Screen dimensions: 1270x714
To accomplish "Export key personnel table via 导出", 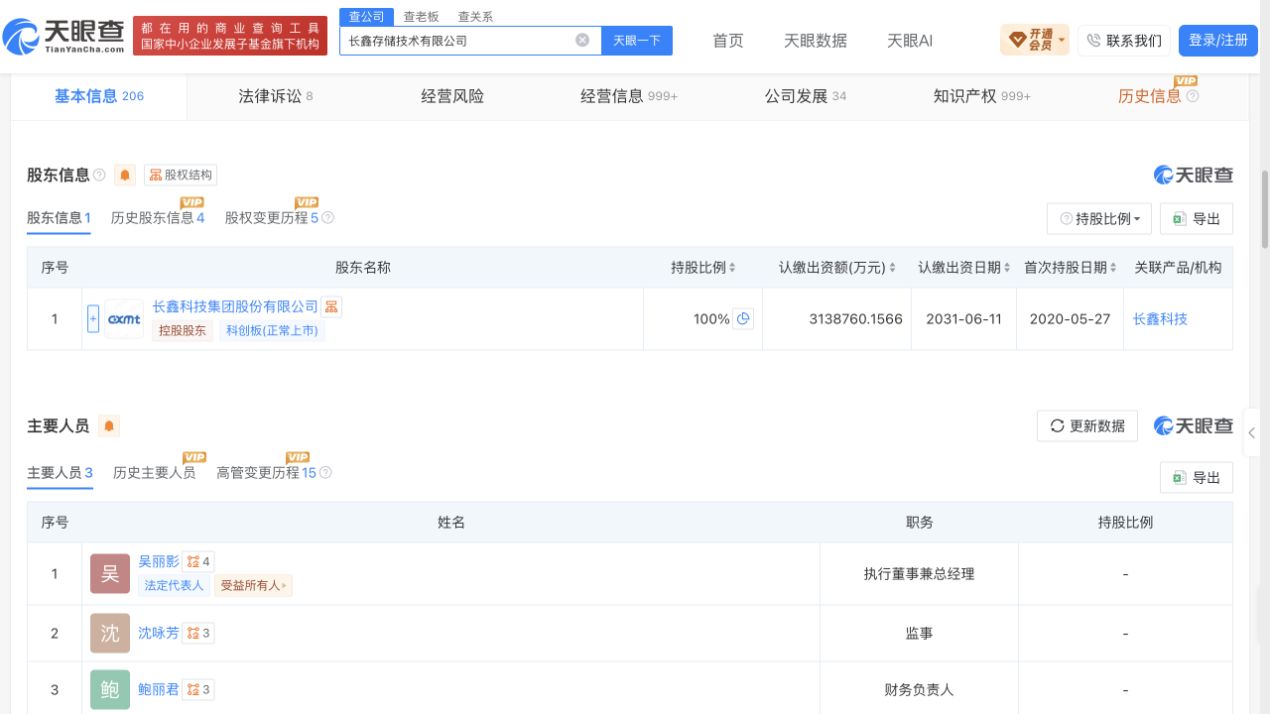I will pyautogui.click(x=1197, y=478).
